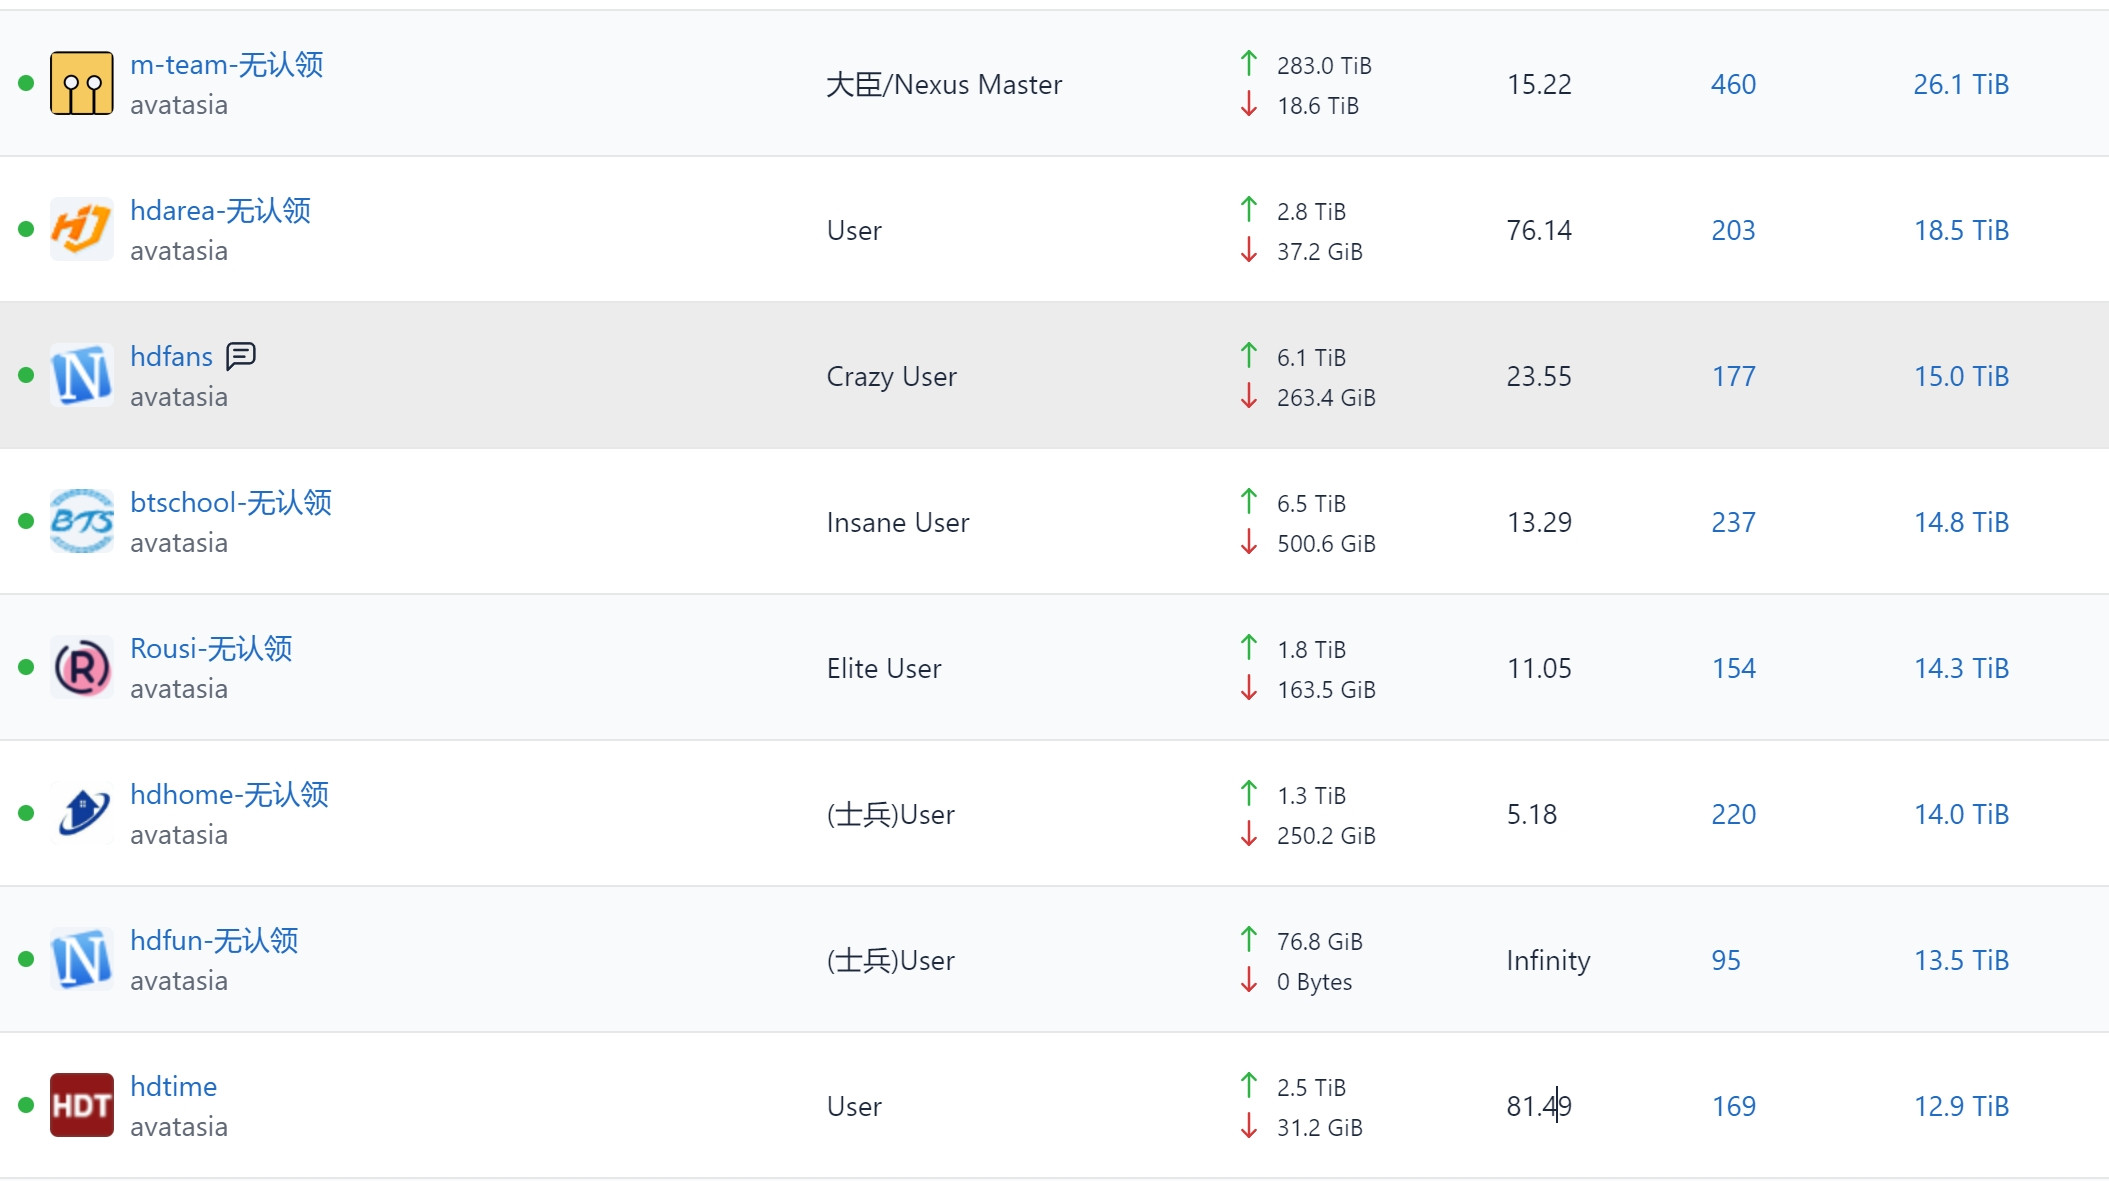Click the Rousi pink R logo

pos(81,667)
